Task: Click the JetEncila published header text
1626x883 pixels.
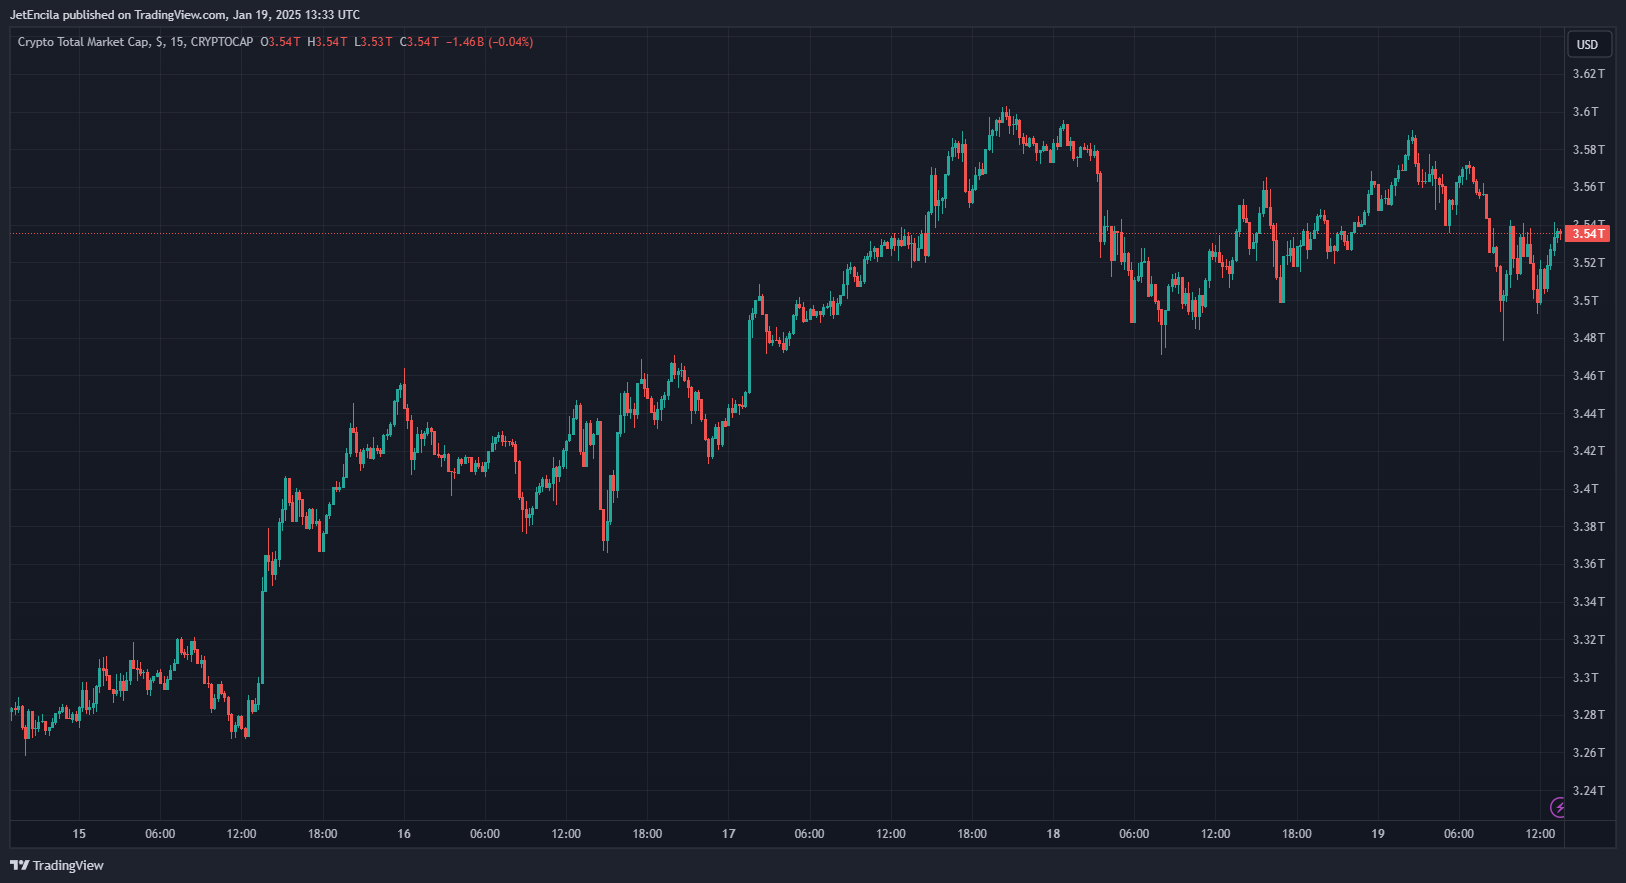Action: [x=184, y=15]
